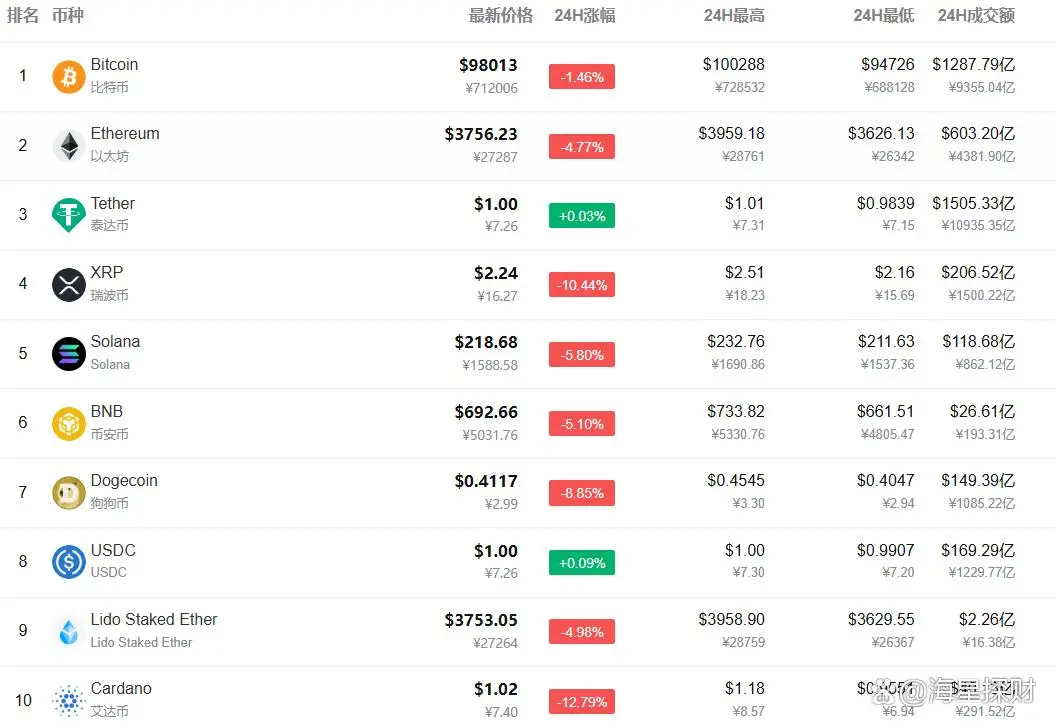This screenshot has height=728, width=1057.
Task: Sort by 最新价格 column header
Action: tap(500, 15)
